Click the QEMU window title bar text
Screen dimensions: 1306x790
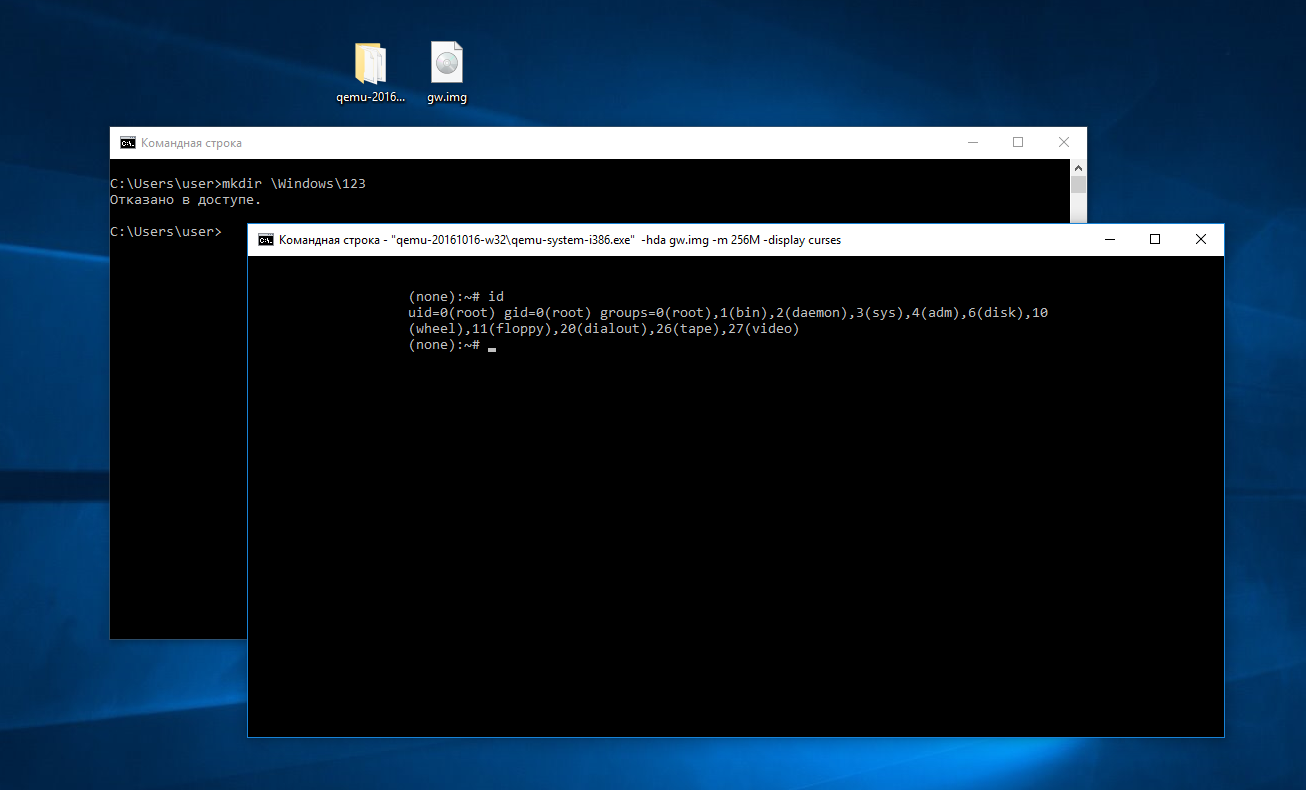pos(560,240)
